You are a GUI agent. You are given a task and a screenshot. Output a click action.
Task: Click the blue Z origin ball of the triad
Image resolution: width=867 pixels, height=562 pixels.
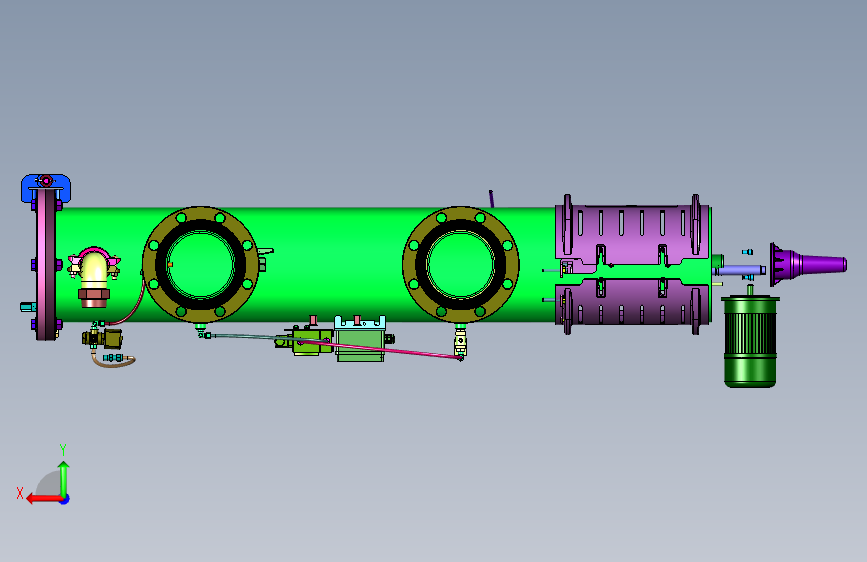pyautogui.click(x=65, y=499)
